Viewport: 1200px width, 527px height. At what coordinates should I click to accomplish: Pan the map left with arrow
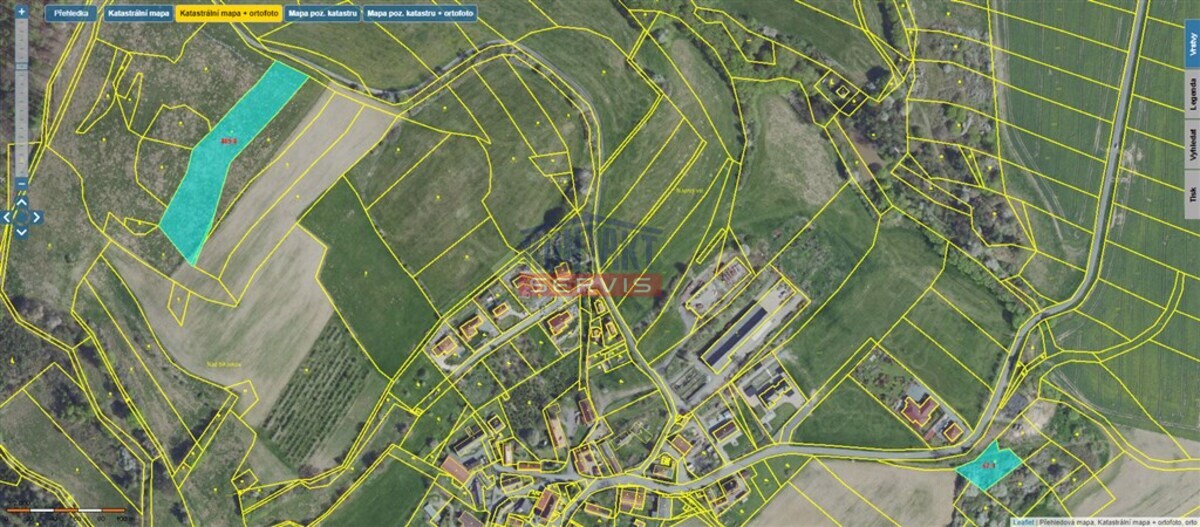tap(6, 216)
